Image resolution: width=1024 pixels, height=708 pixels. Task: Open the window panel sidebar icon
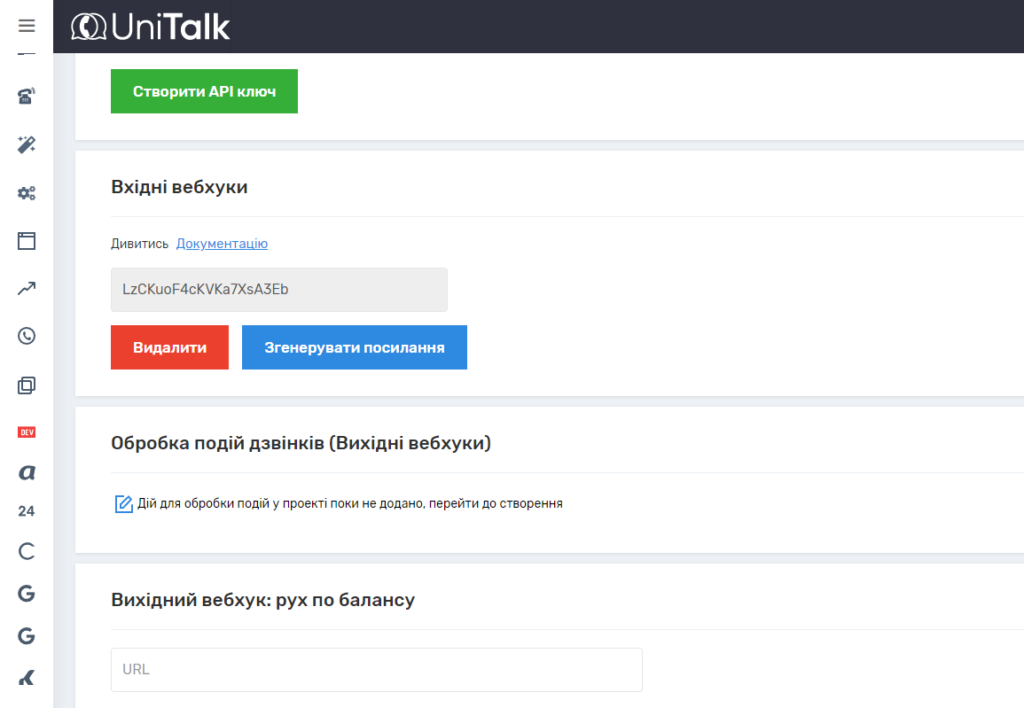click(26, 240)
